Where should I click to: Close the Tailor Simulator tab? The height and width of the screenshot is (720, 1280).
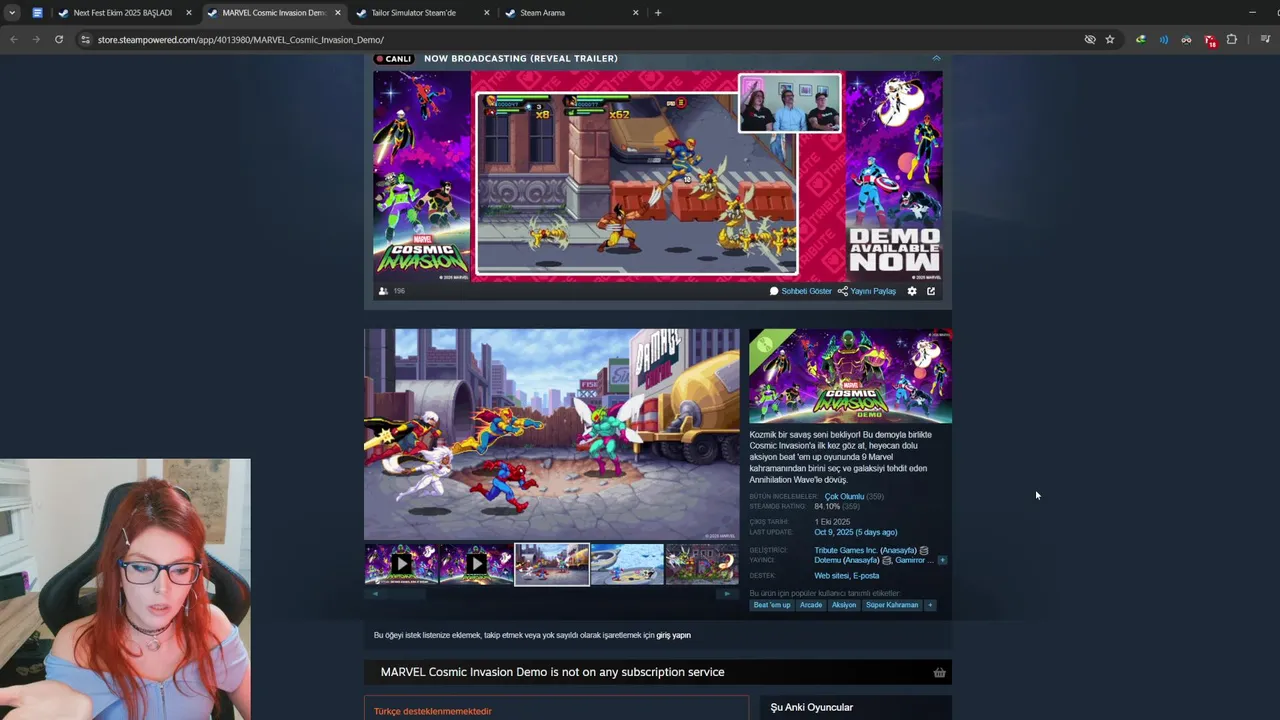pos(487,13)
